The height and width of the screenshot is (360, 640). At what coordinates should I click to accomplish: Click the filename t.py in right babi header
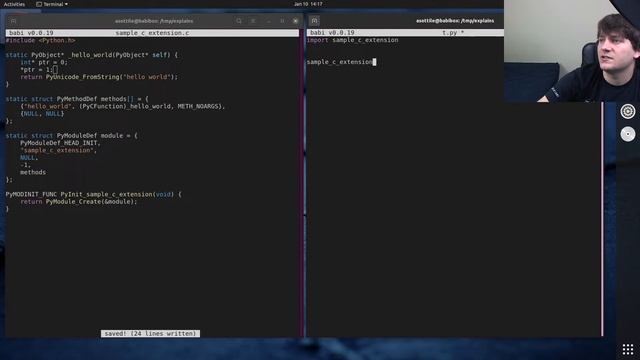coord(449,33)
